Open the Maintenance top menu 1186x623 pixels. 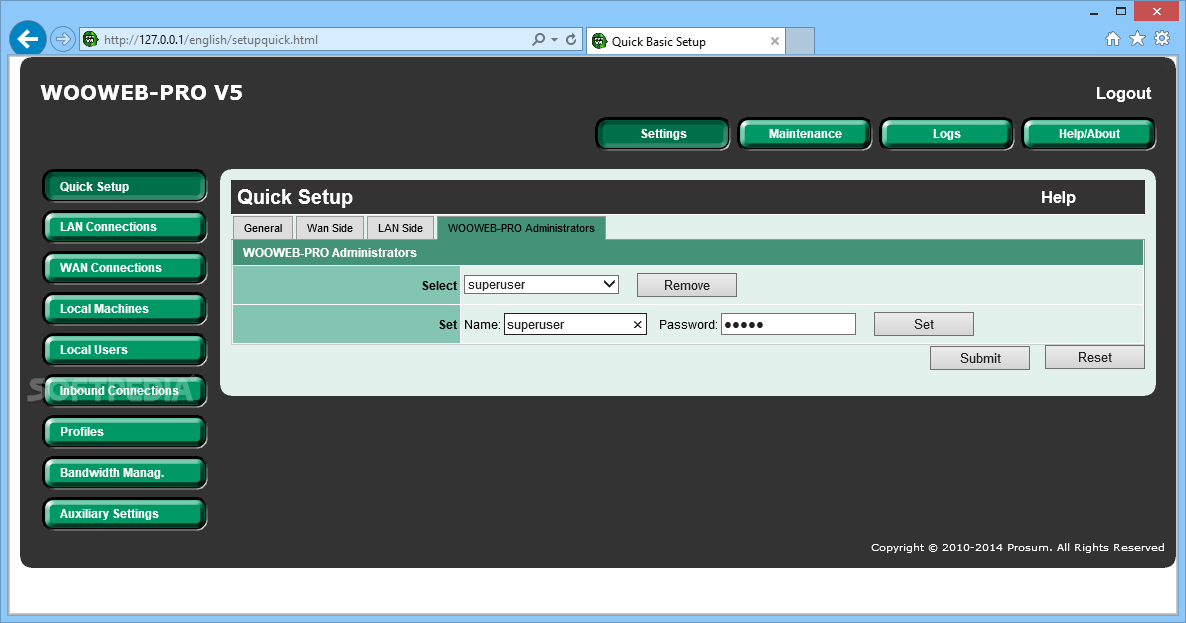coord(805,134)
